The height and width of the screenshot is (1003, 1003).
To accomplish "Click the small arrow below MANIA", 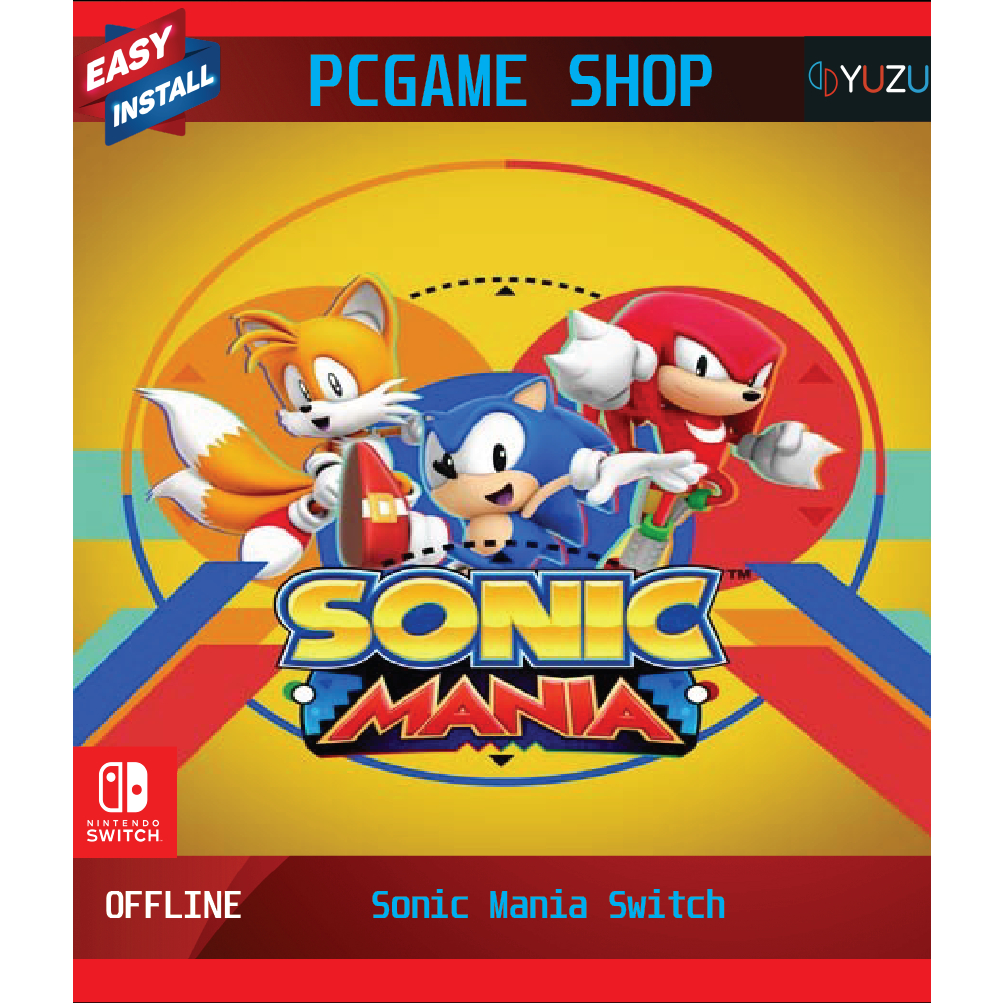I will click(x=500, y=760).
